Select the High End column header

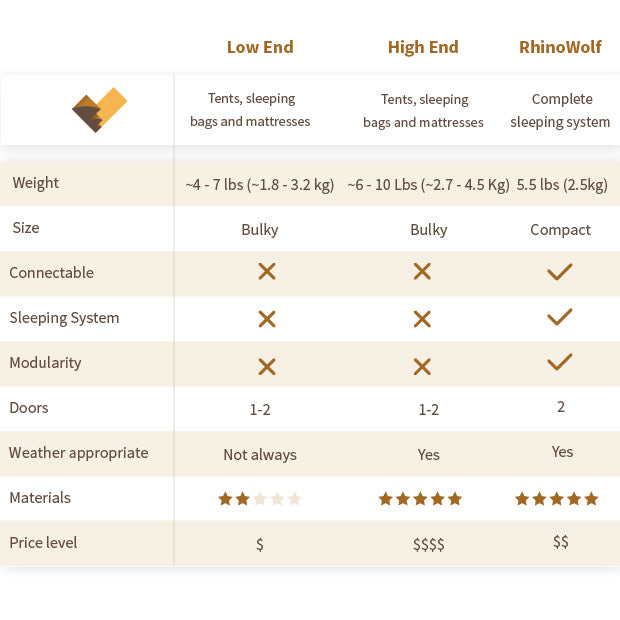pyautogui.click(x=423, y=47)
